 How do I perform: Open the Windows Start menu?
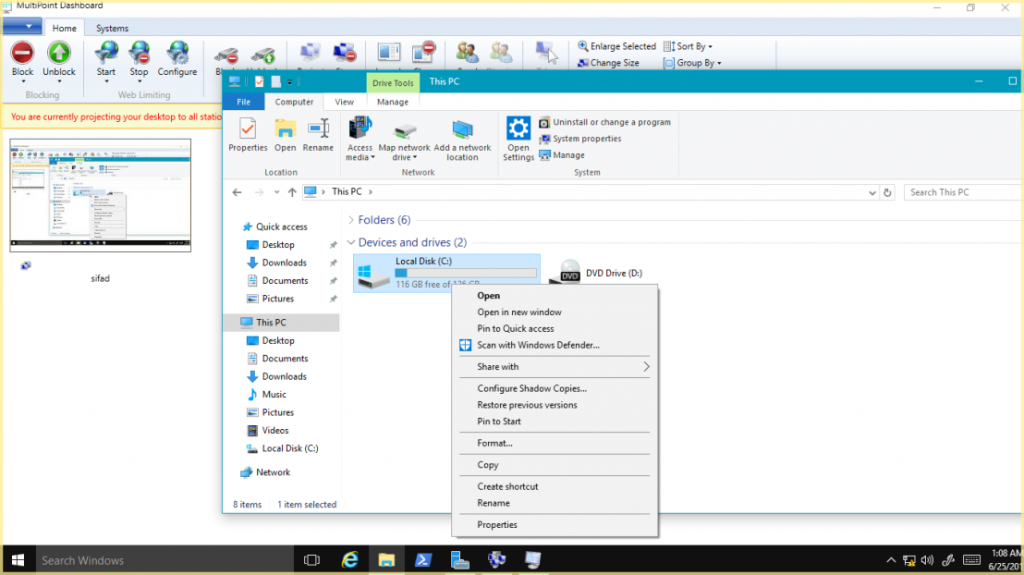pos(18,560)
